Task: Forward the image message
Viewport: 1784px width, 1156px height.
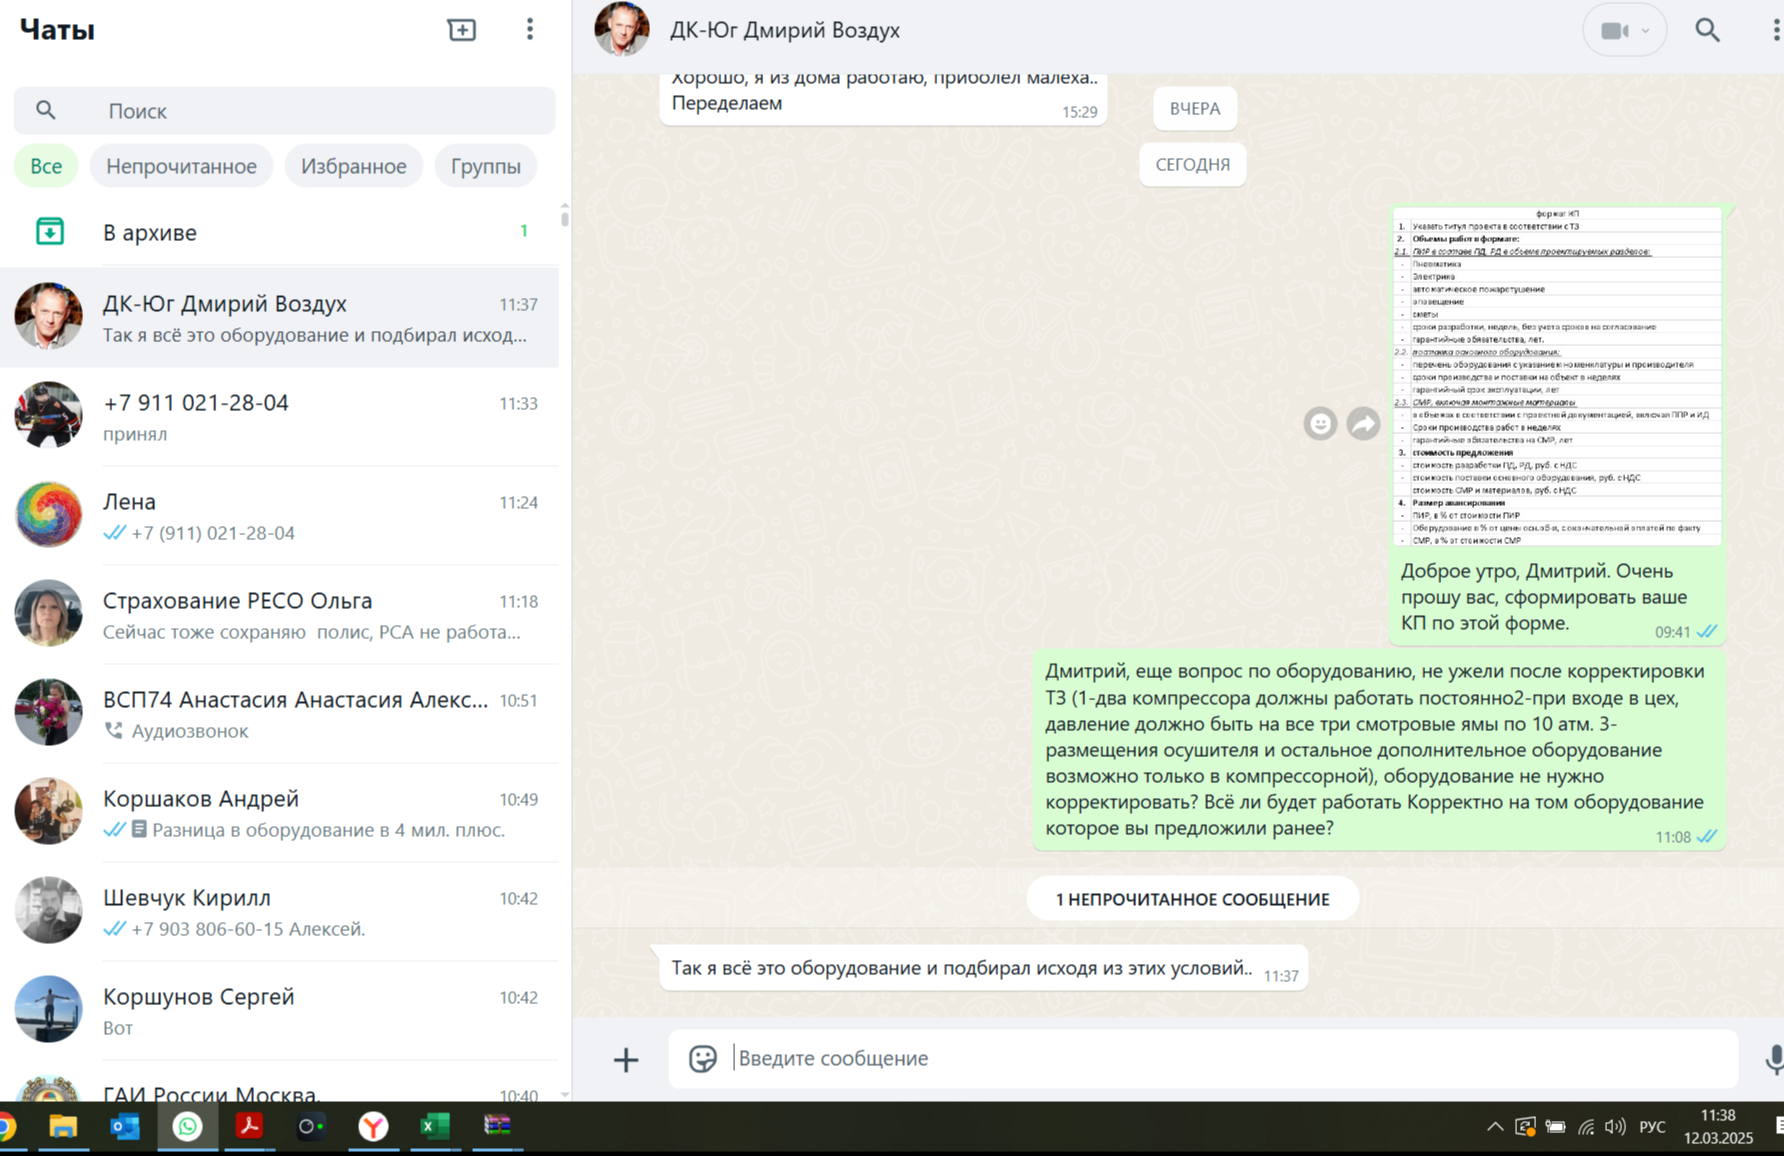Action: click(x=1363, y=424)
